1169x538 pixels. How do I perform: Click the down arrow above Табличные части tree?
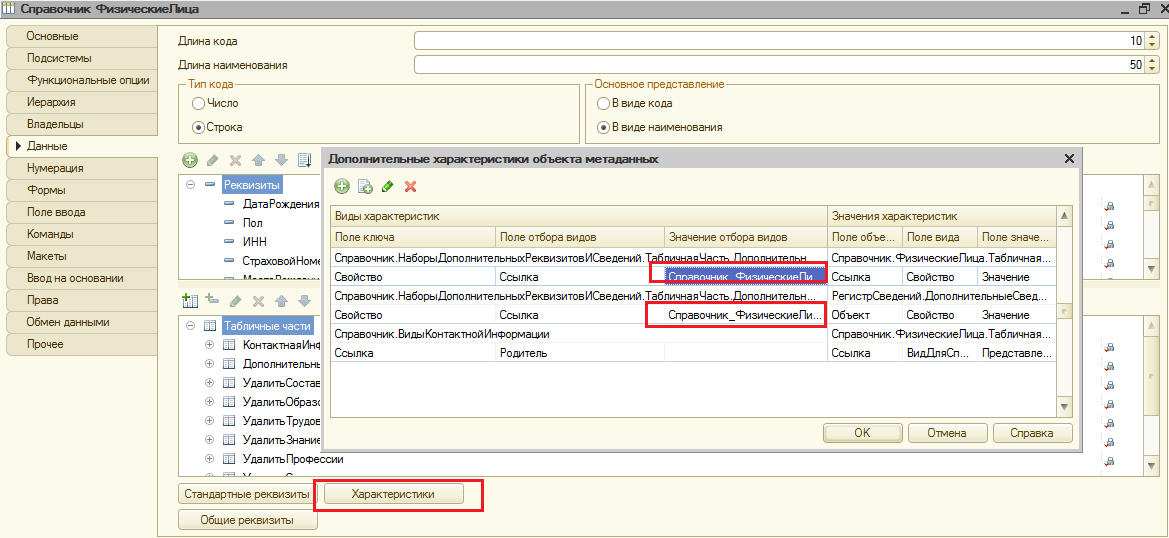click(x=304, y=301)
